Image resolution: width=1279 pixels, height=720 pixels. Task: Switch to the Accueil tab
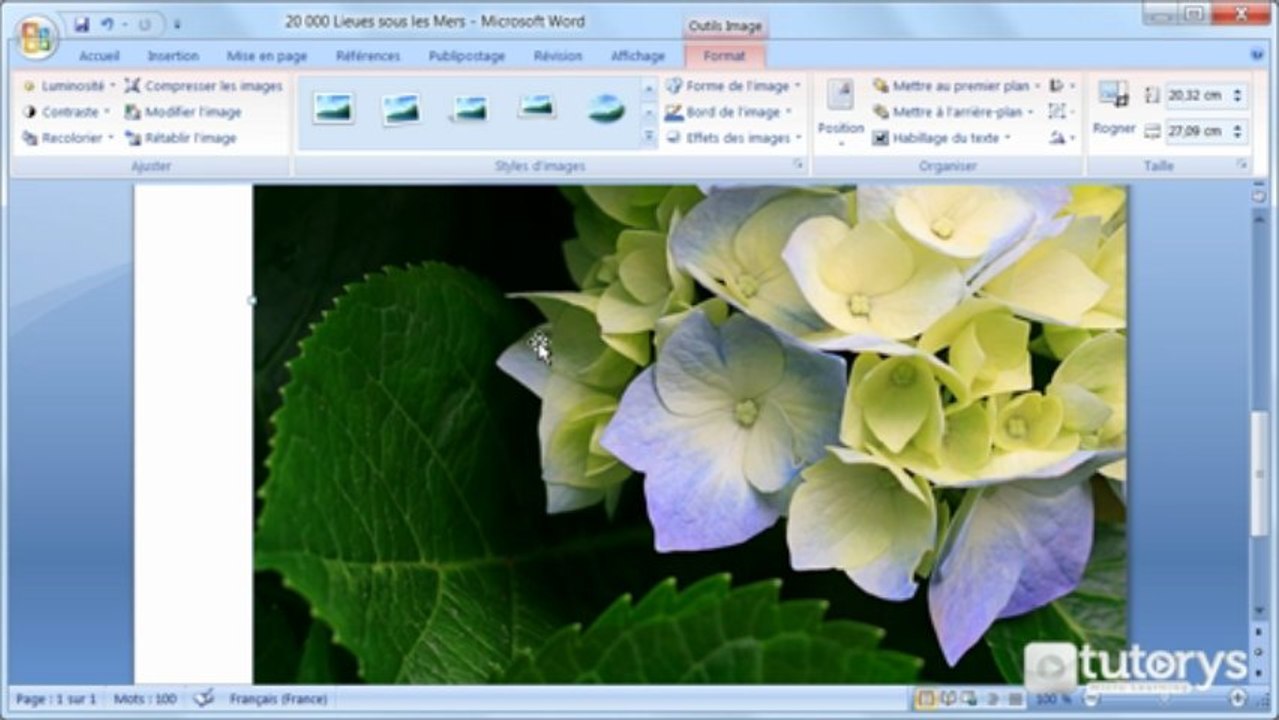pyautogui.click(x=99, y=56)
